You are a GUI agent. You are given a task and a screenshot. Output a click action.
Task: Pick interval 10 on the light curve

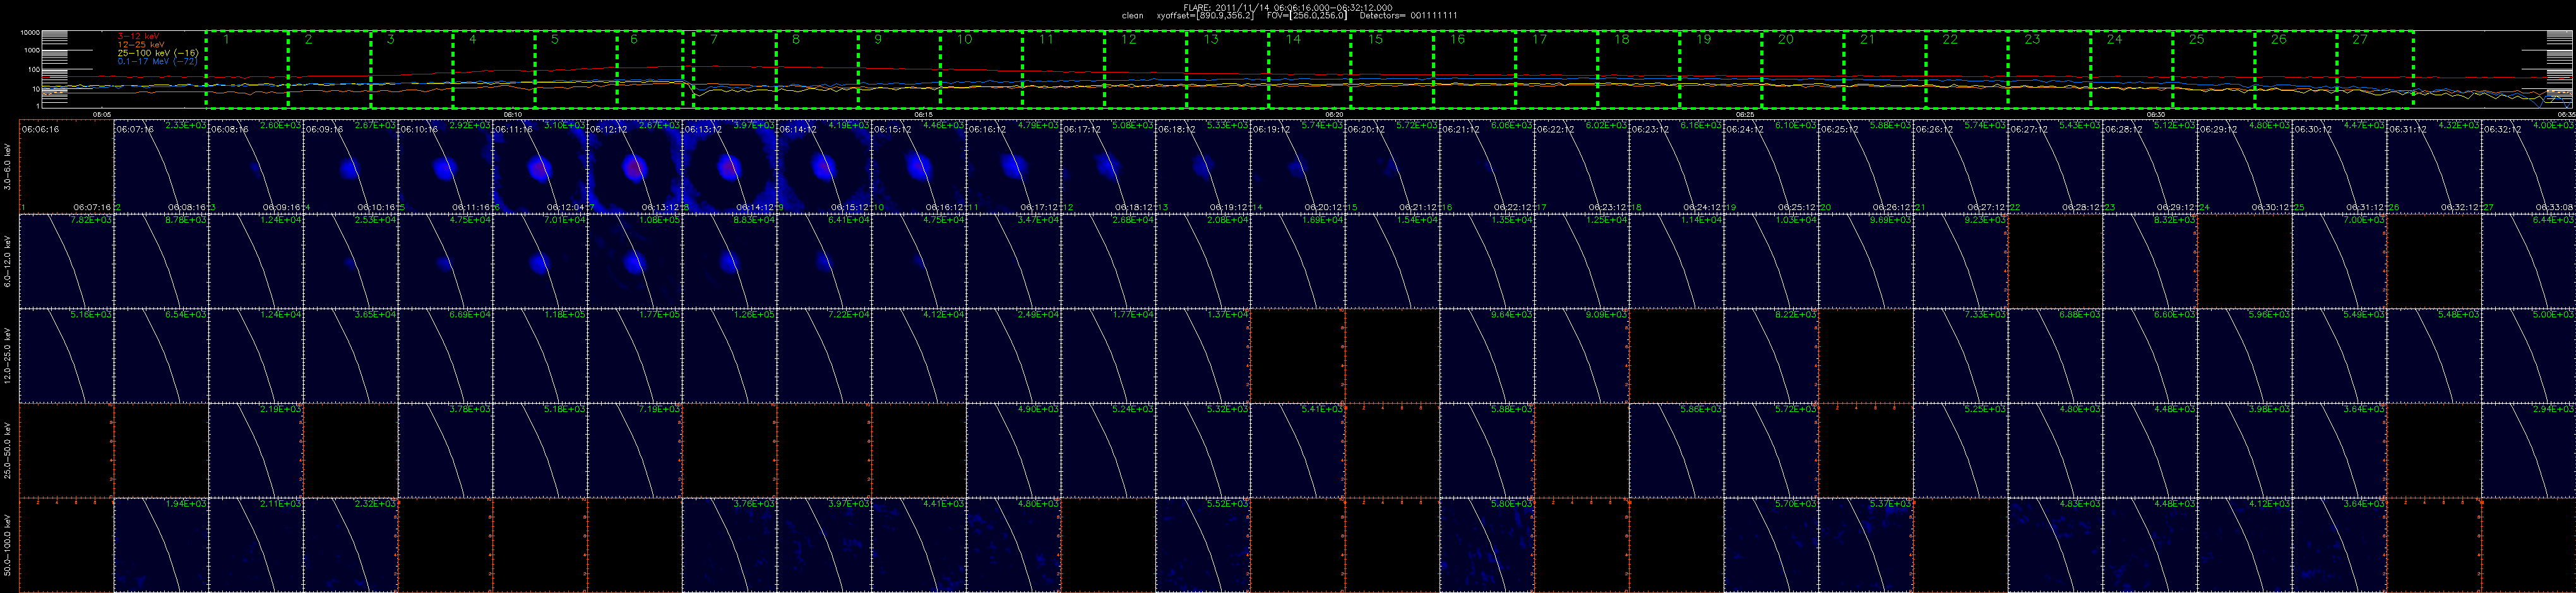[x=981, y=69]
